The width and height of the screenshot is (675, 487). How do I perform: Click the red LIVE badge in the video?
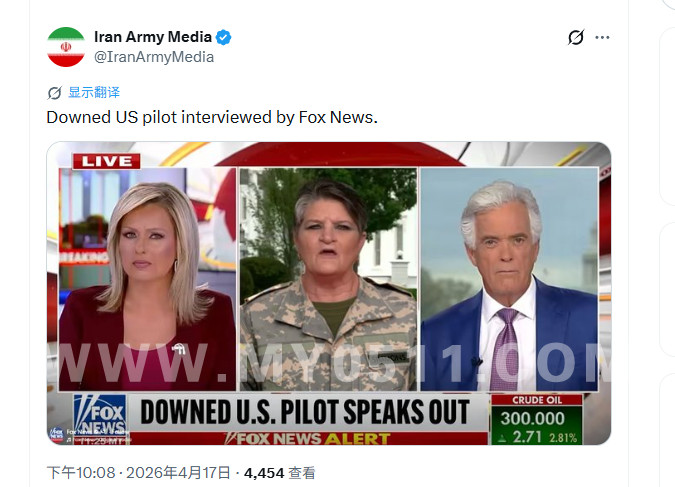106,161
